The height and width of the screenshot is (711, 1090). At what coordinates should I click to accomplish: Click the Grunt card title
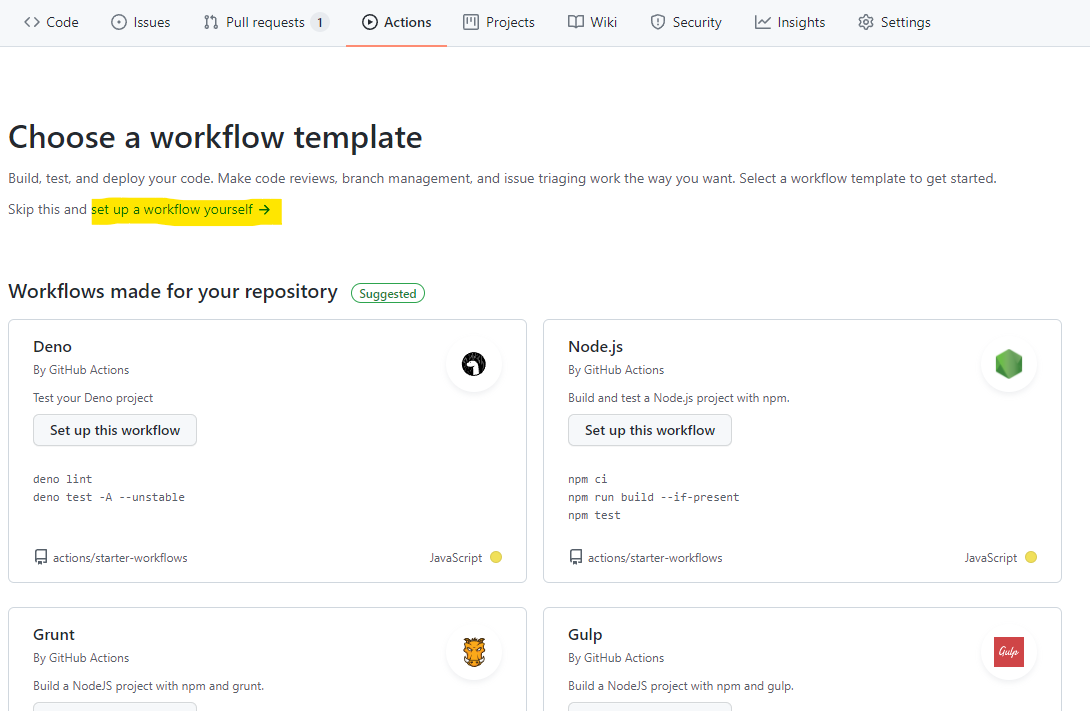pyautogui.click(x=54, y=635)
